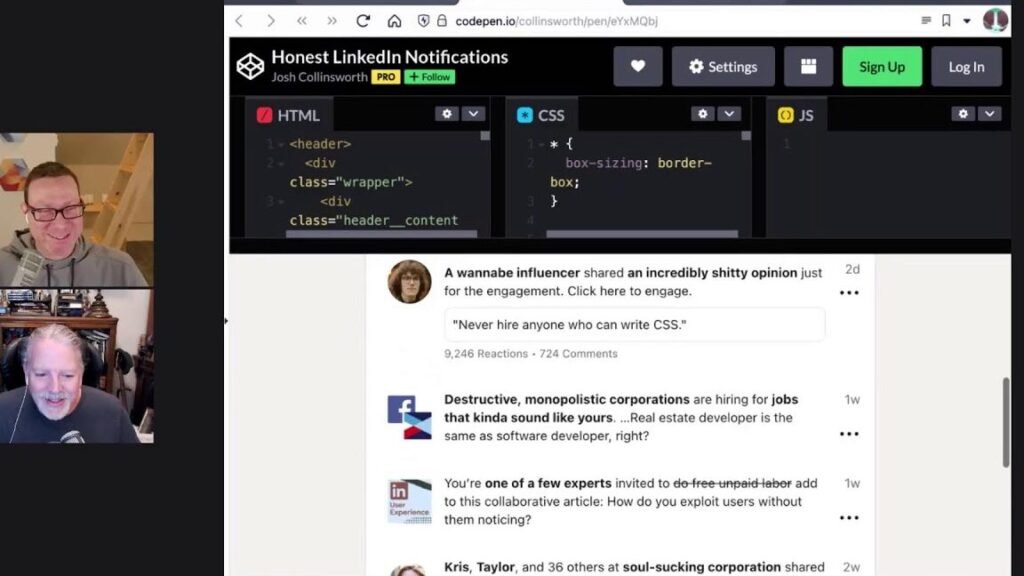Viewport: 1024px width, 576px height.
Task: Go to the browser home page
Action: [x=394, y=21]
